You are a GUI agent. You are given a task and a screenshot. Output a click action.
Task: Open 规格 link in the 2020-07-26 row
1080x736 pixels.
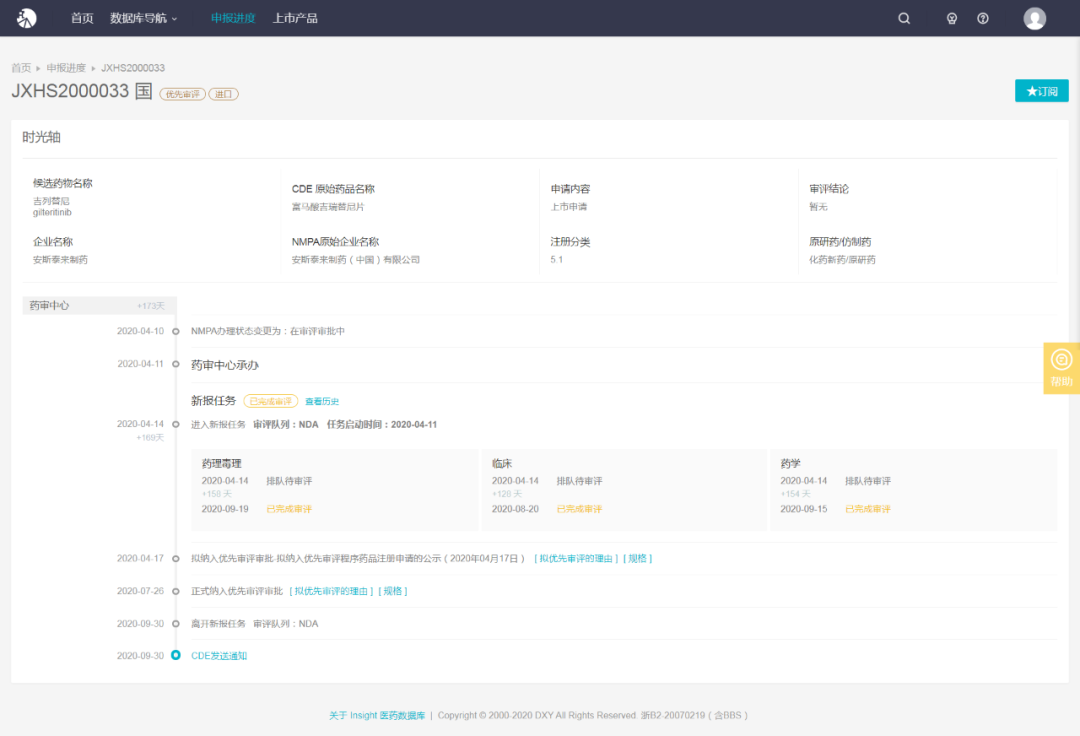393,591
